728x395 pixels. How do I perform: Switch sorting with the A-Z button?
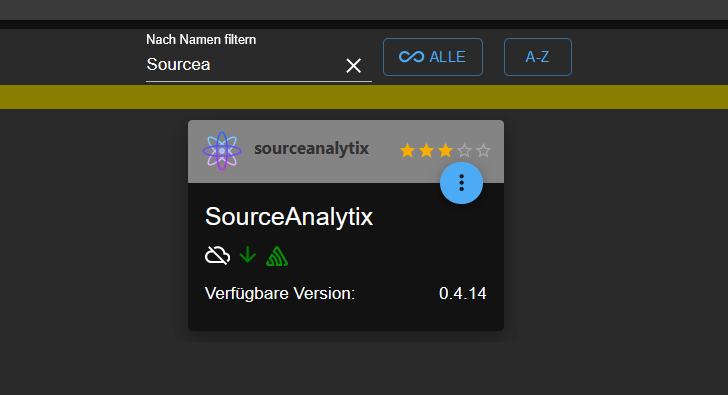coord(538,57)
